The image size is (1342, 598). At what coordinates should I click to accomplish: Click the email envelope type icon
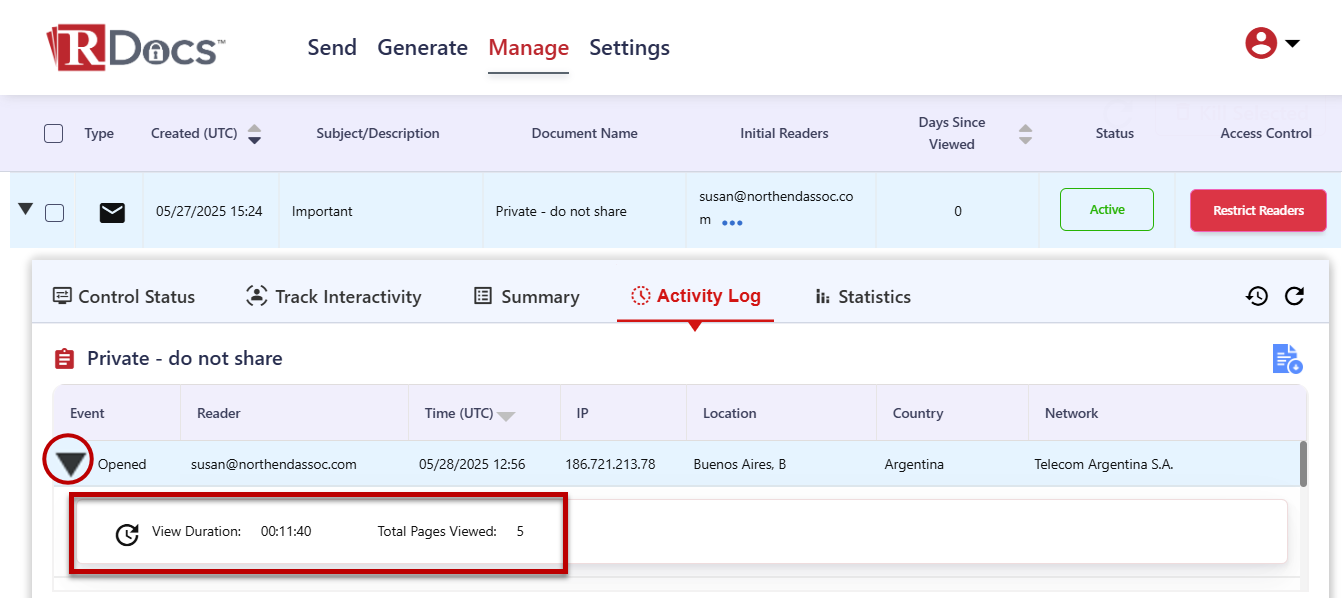pos(112,212)
